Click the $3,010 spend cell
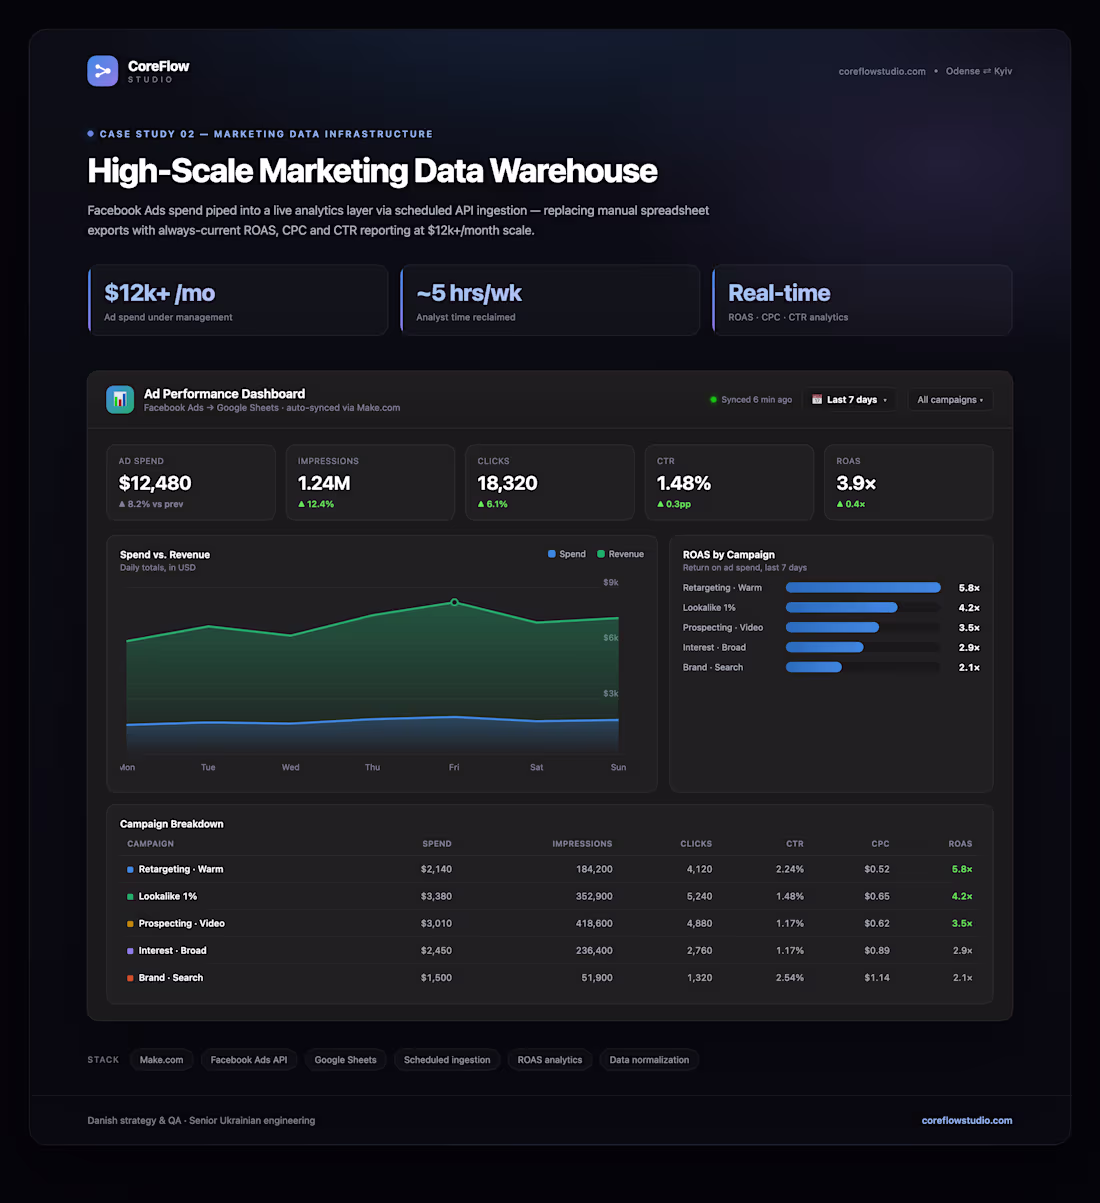 click(x=436, y=924)
